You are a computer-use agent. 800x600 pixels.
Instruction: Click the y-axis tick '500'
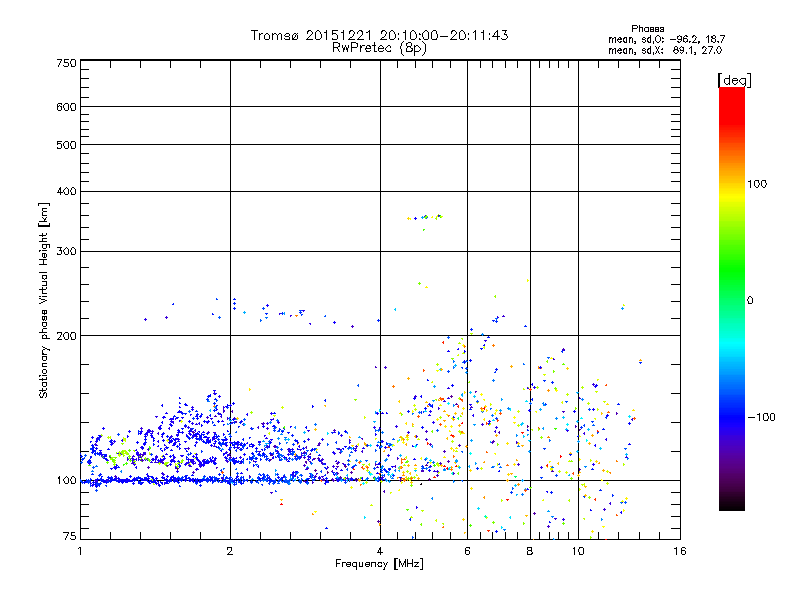coord(67,145)
